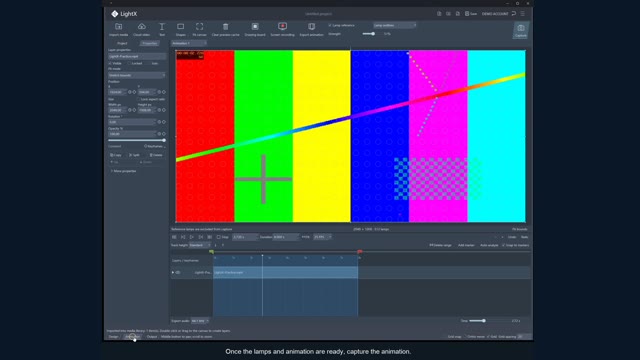Open the Cloud video tool
640x360 pixels.
click(142, 29)
